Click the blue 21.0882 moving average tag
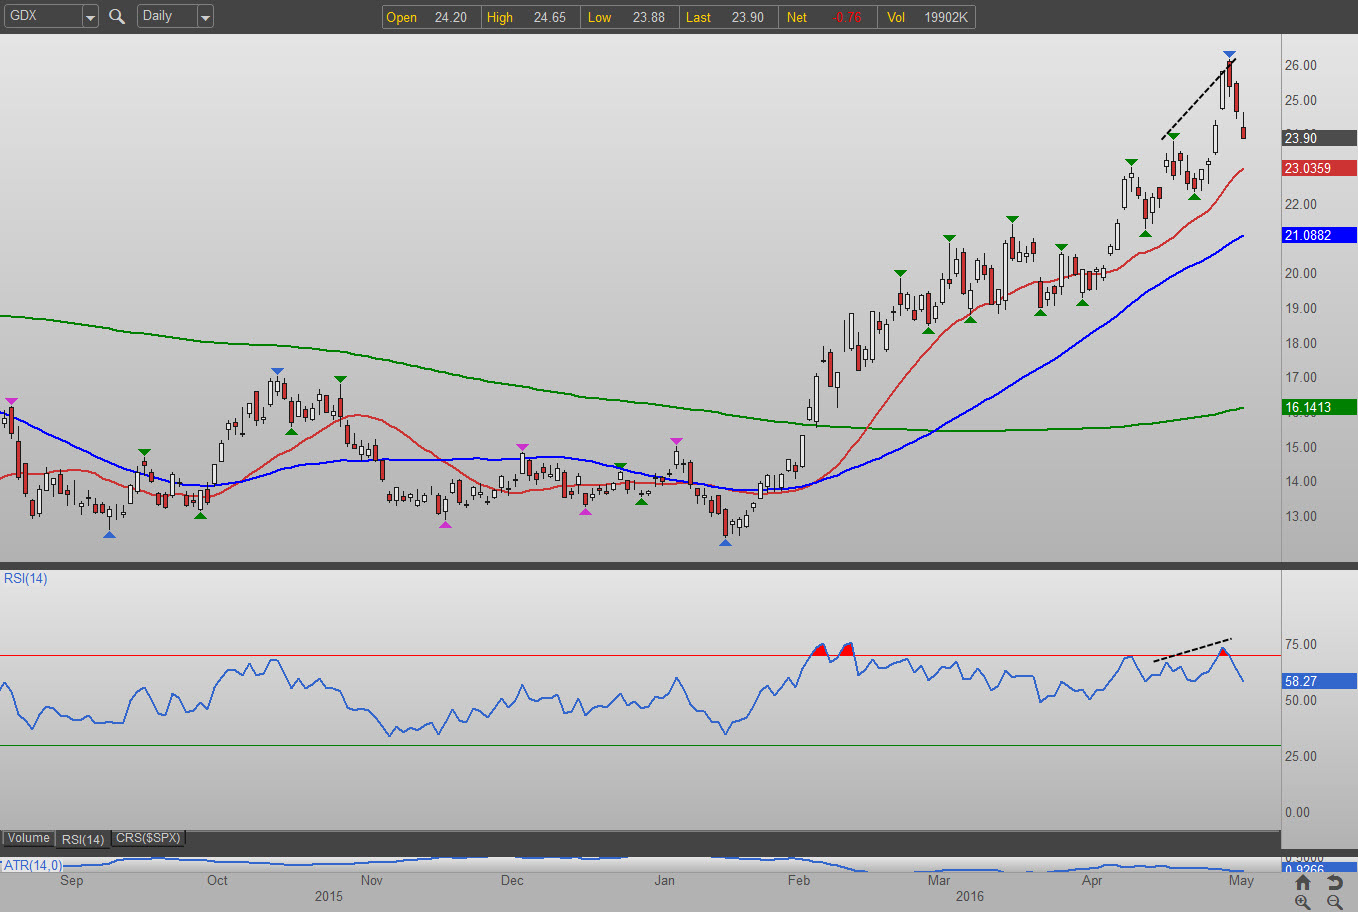This screenshot has width=1358, height=912. tap(1319, 235)
